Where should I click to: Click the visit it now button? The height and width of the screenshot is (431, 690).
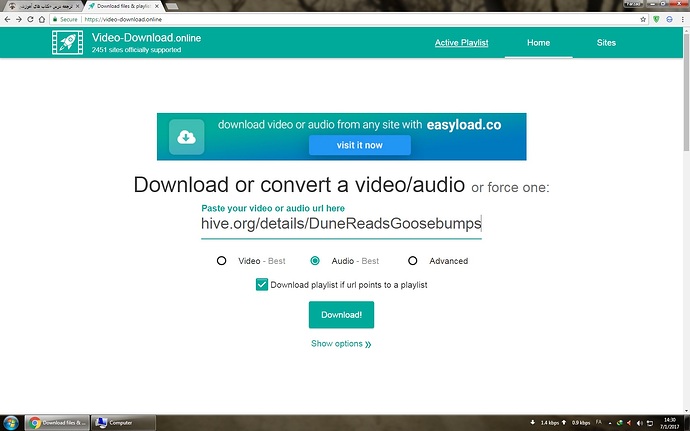(x=360, y=145)
